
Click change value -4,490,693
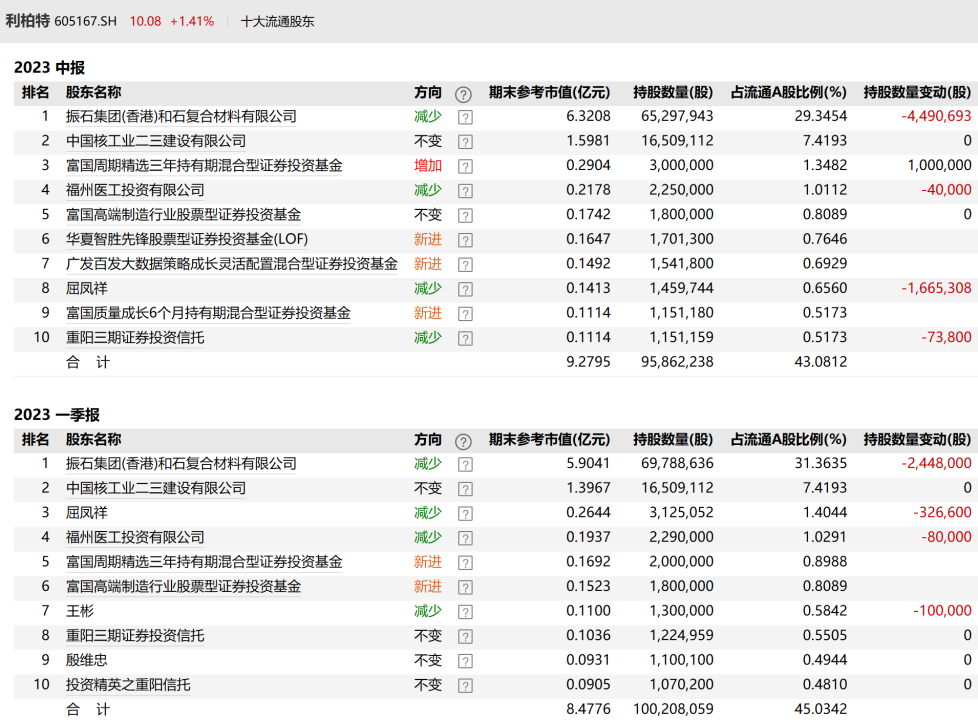(936, 116)
